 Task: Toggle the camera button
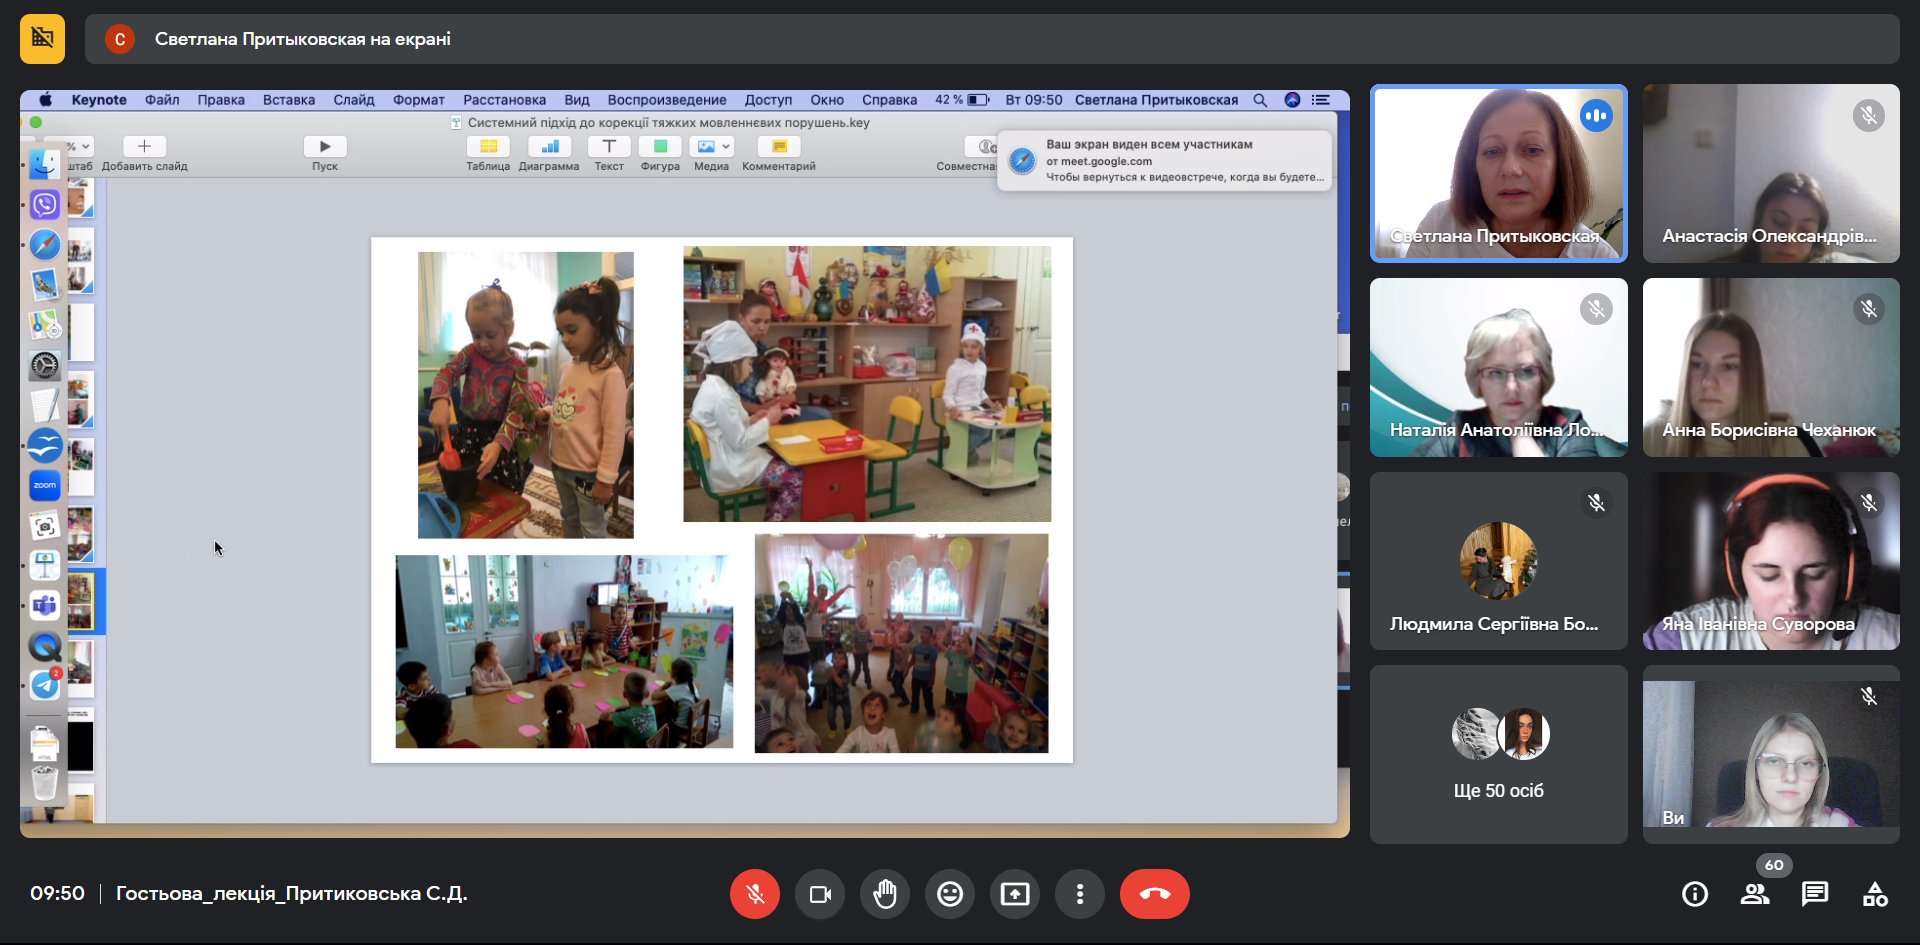[820, 894]
